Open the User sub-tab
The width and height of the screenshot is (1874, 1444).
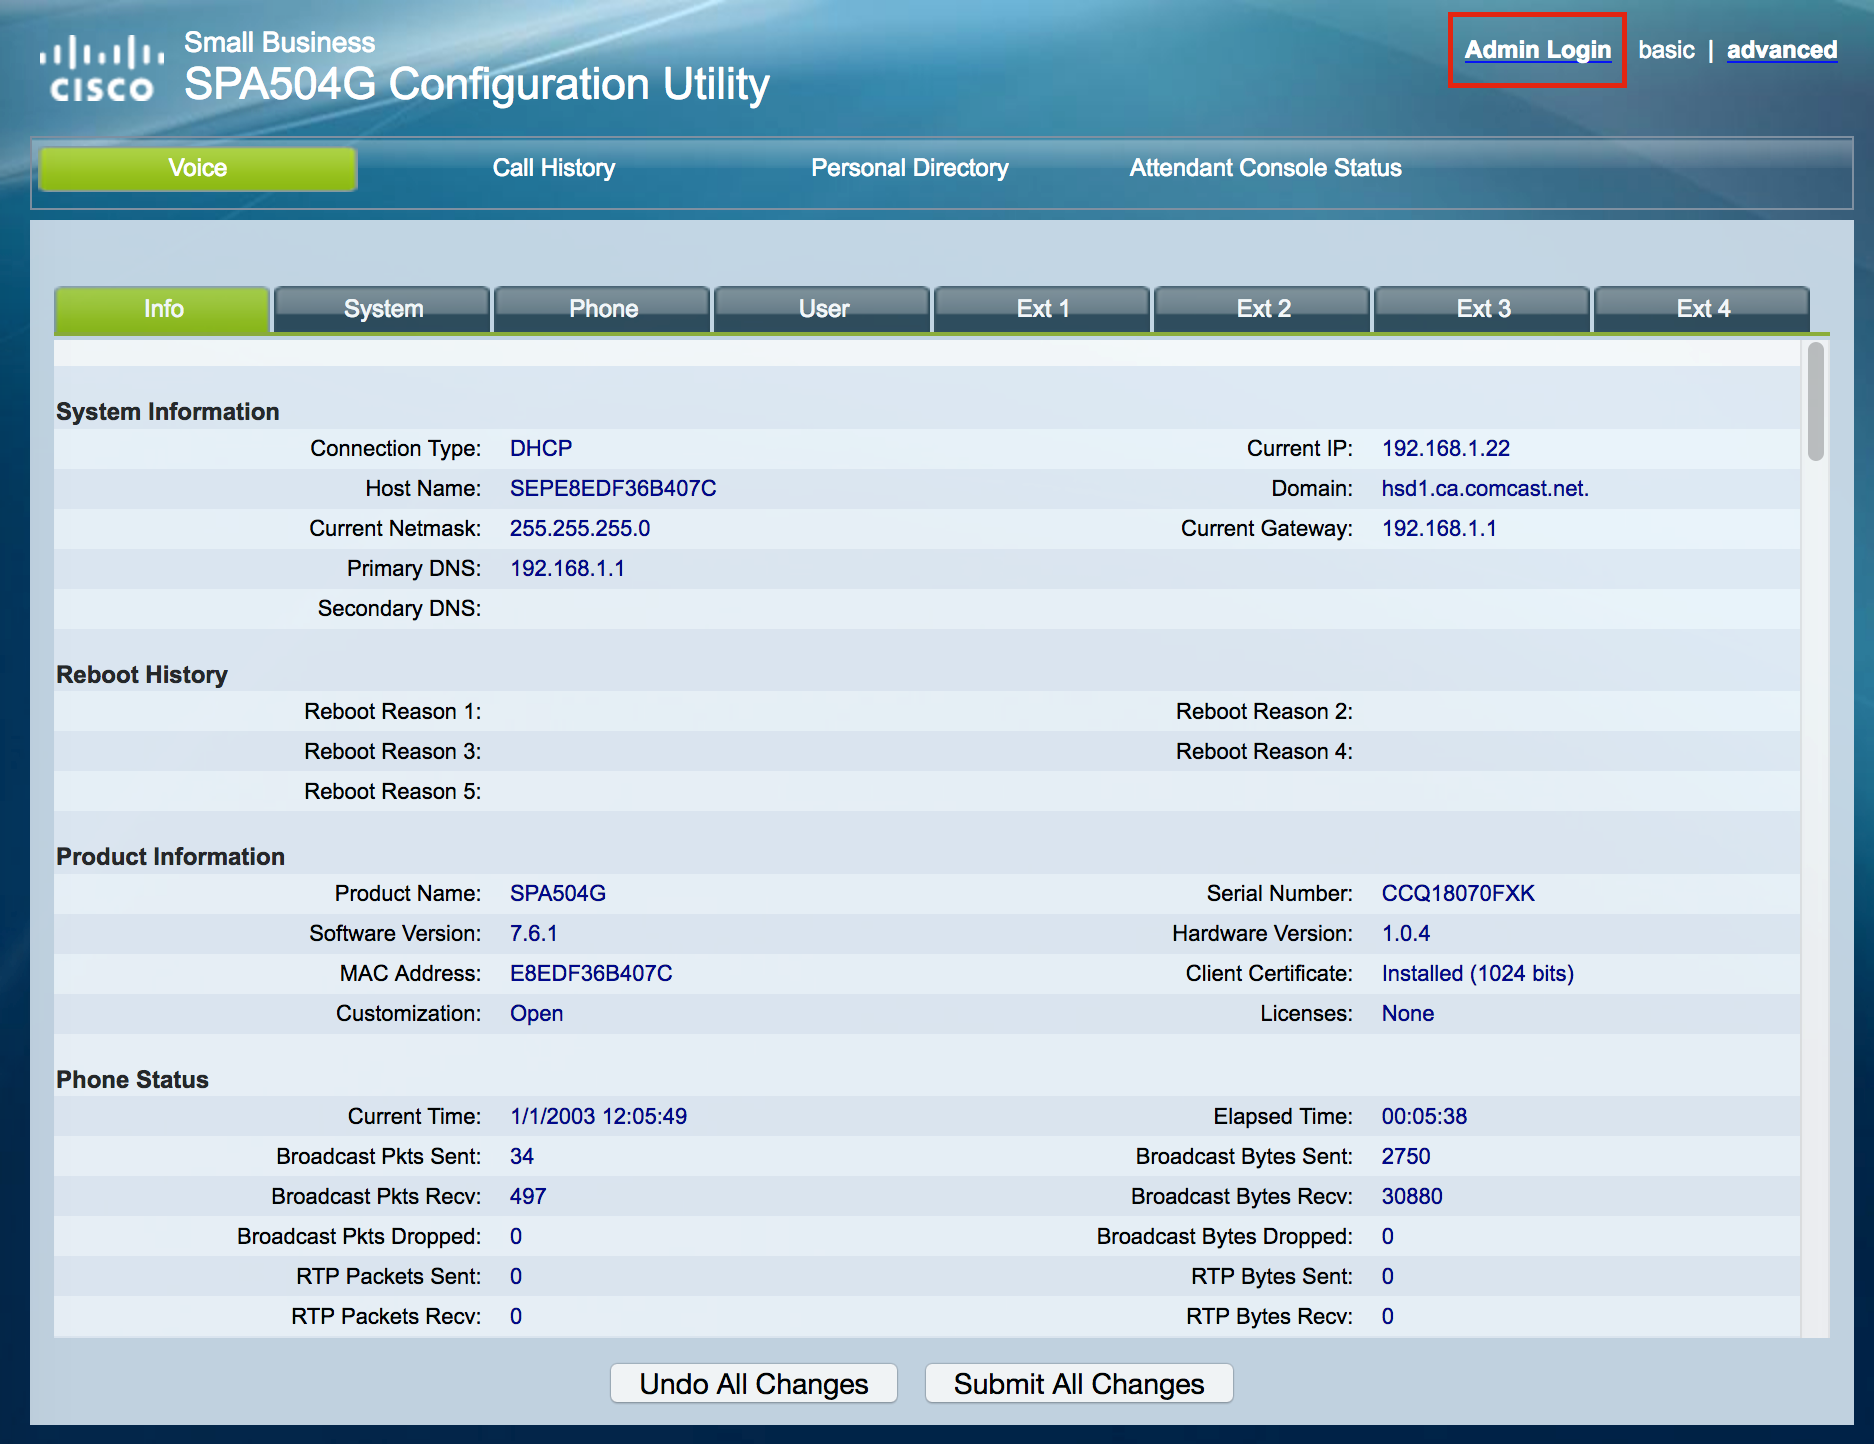click(823, 309)
